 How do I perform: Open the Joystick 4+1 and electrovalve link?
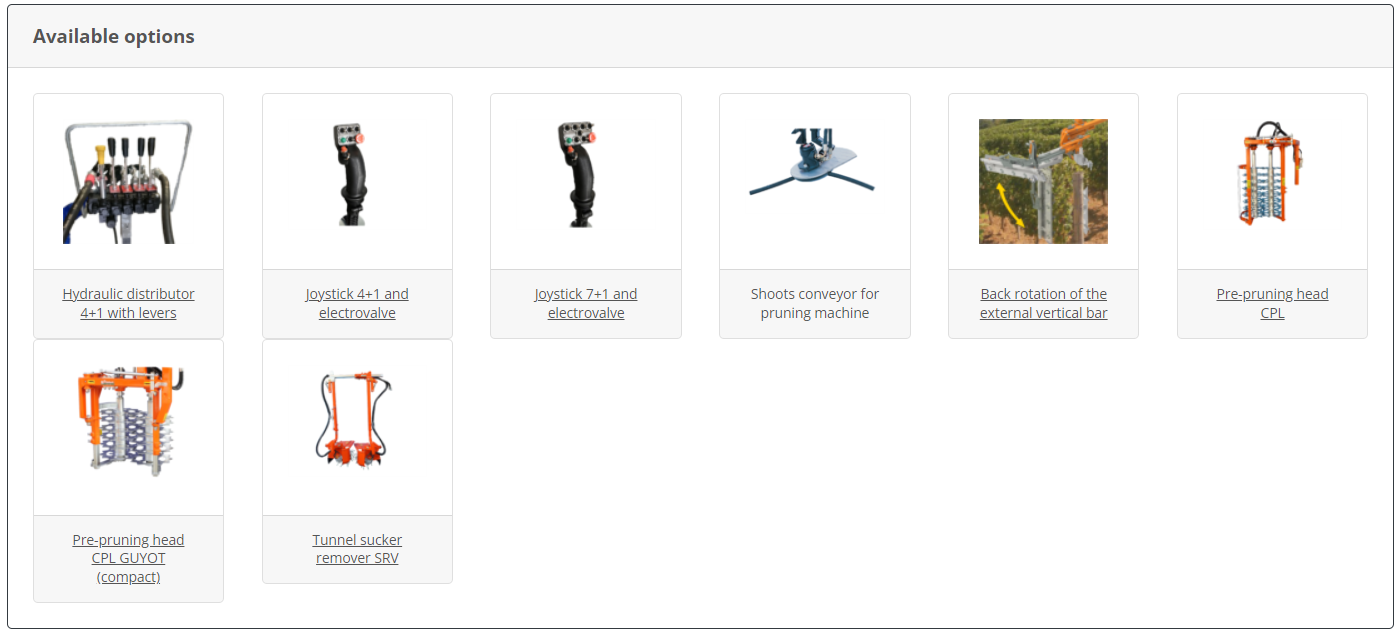(357, 304)
